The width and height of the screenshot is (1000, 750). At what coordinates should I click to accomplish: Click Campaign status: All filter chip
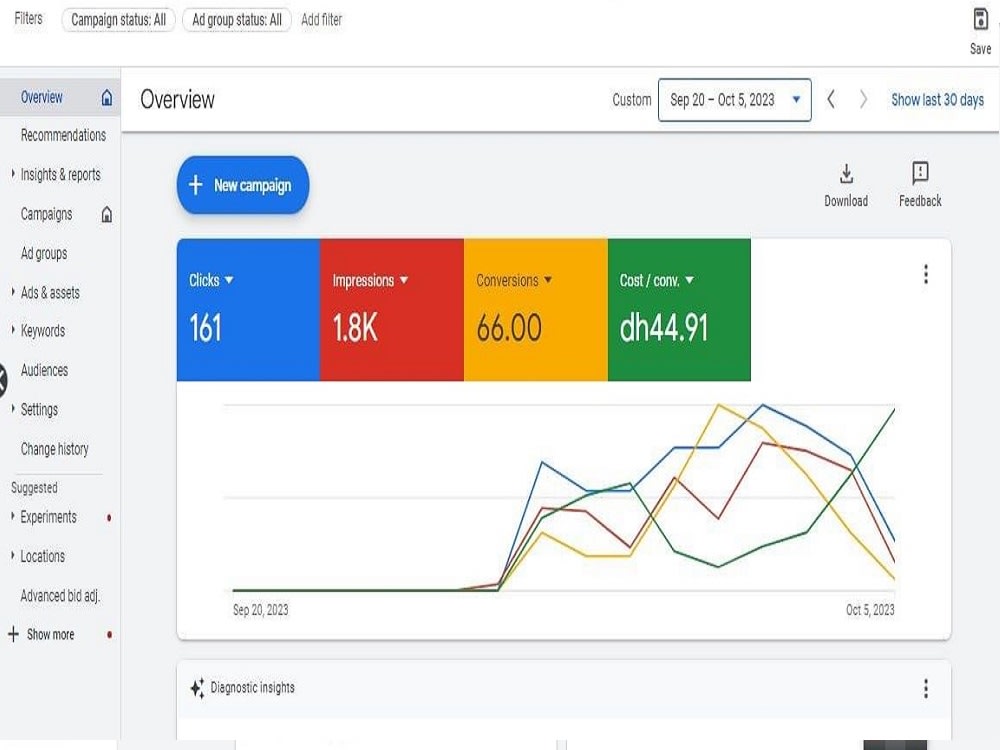click(x=118, y=20)
